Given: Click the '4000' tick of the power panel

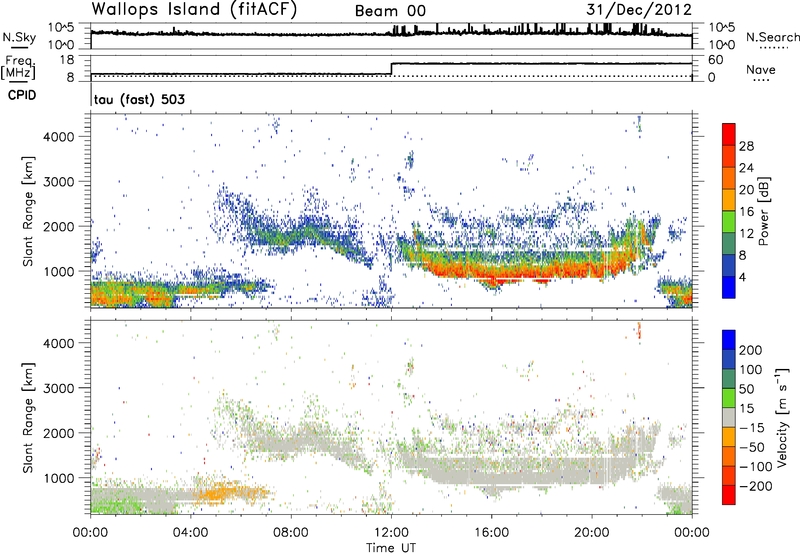Looking at the screenshot, I should [59, 137].
